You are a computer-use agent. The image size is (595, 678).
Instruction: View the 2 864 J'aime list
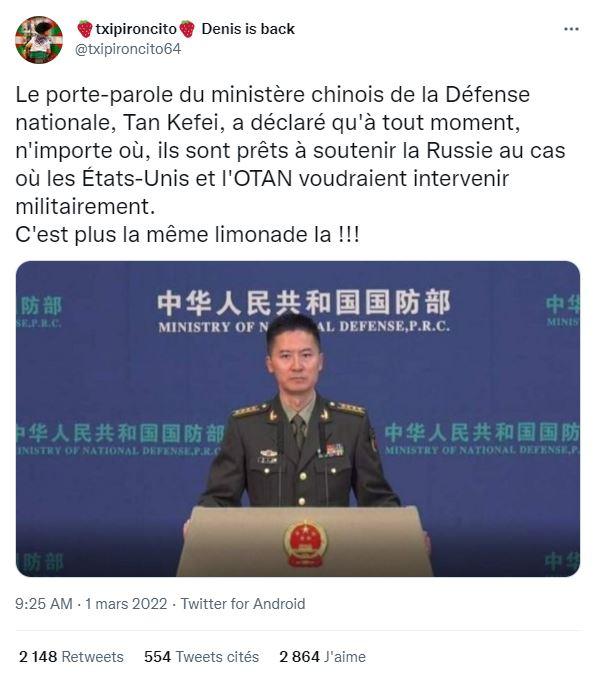pos(323,657)
